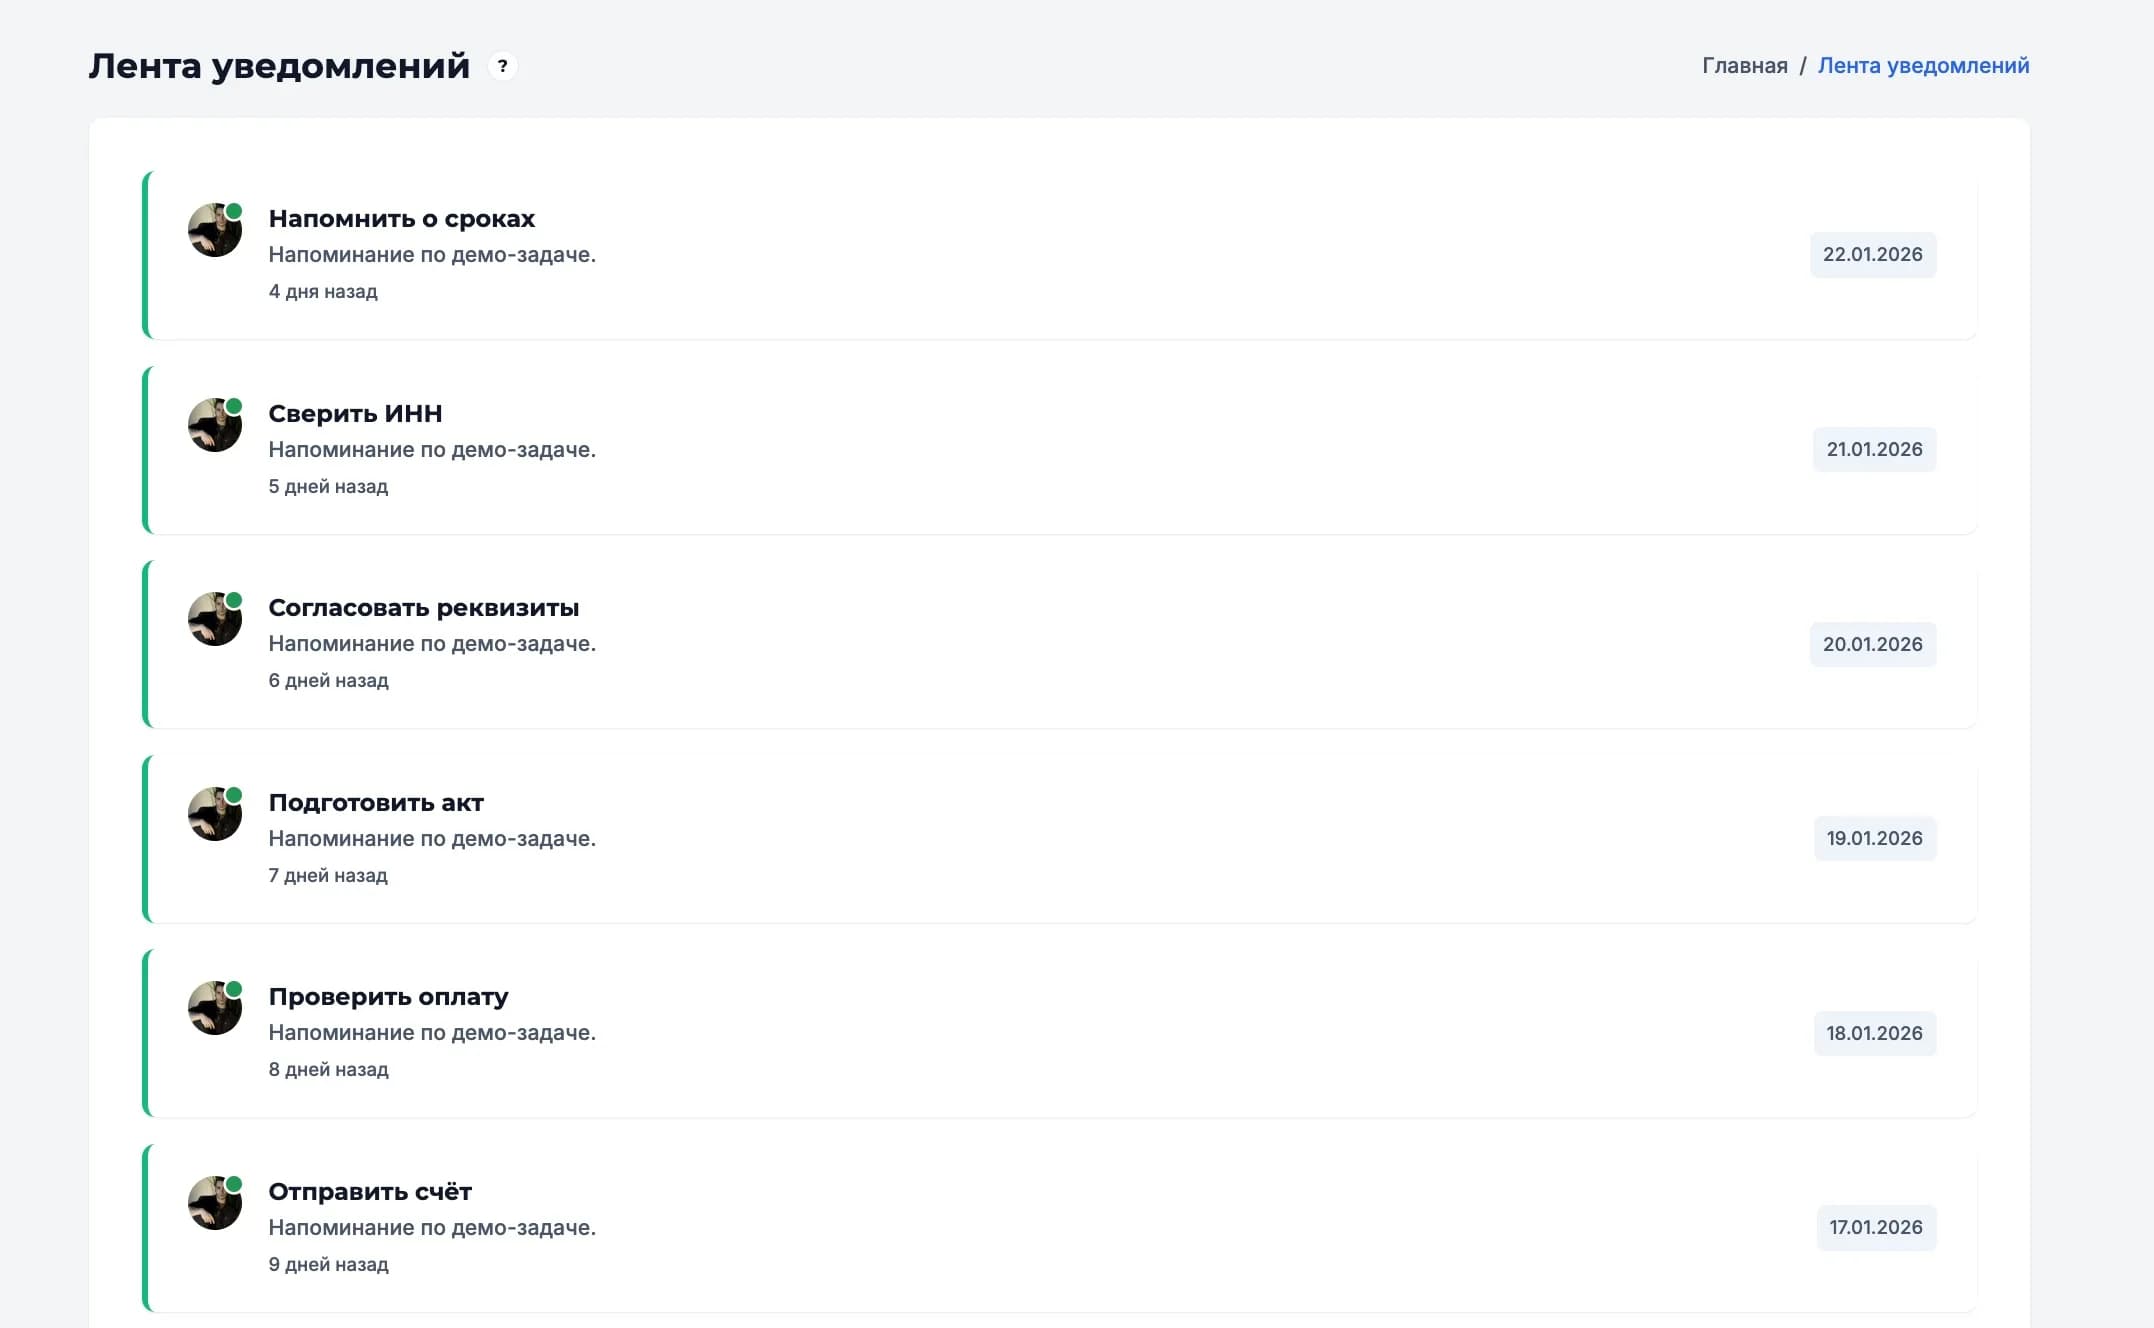The image size is (2154, 1328).
Task: Click avatar in Согласовать реквизиты notification
Action: pyautogui.click(x=215, y=619)
